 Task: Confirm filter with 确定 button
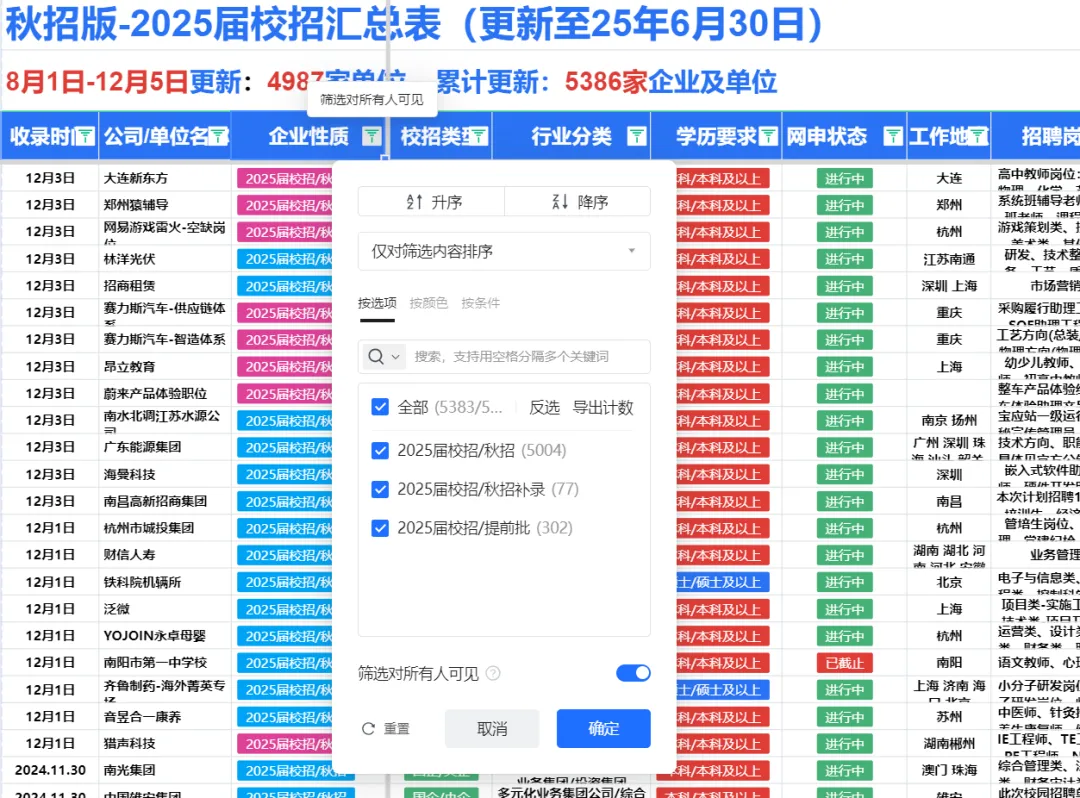pyautogui.click(x=603, y=728)
